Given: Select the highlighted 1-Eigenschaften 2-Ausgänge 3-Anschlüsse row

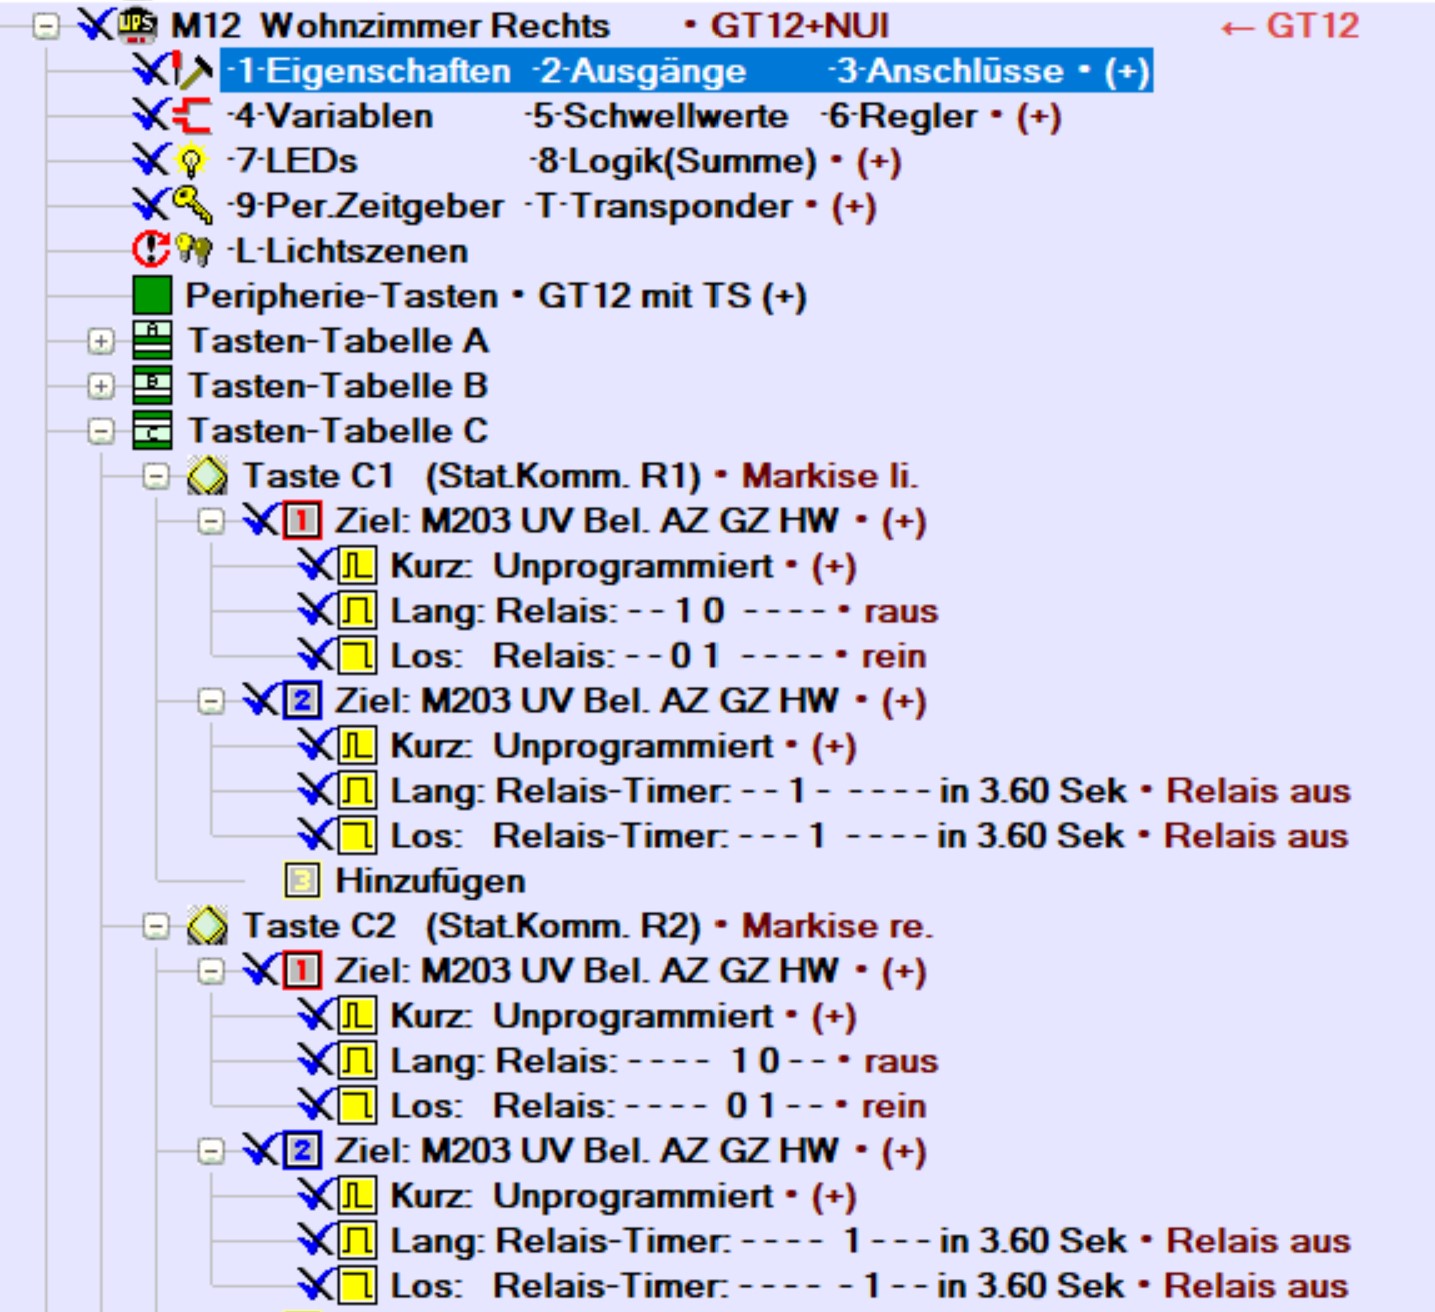Looking at the screenshot, I should [x=686, y=71].
